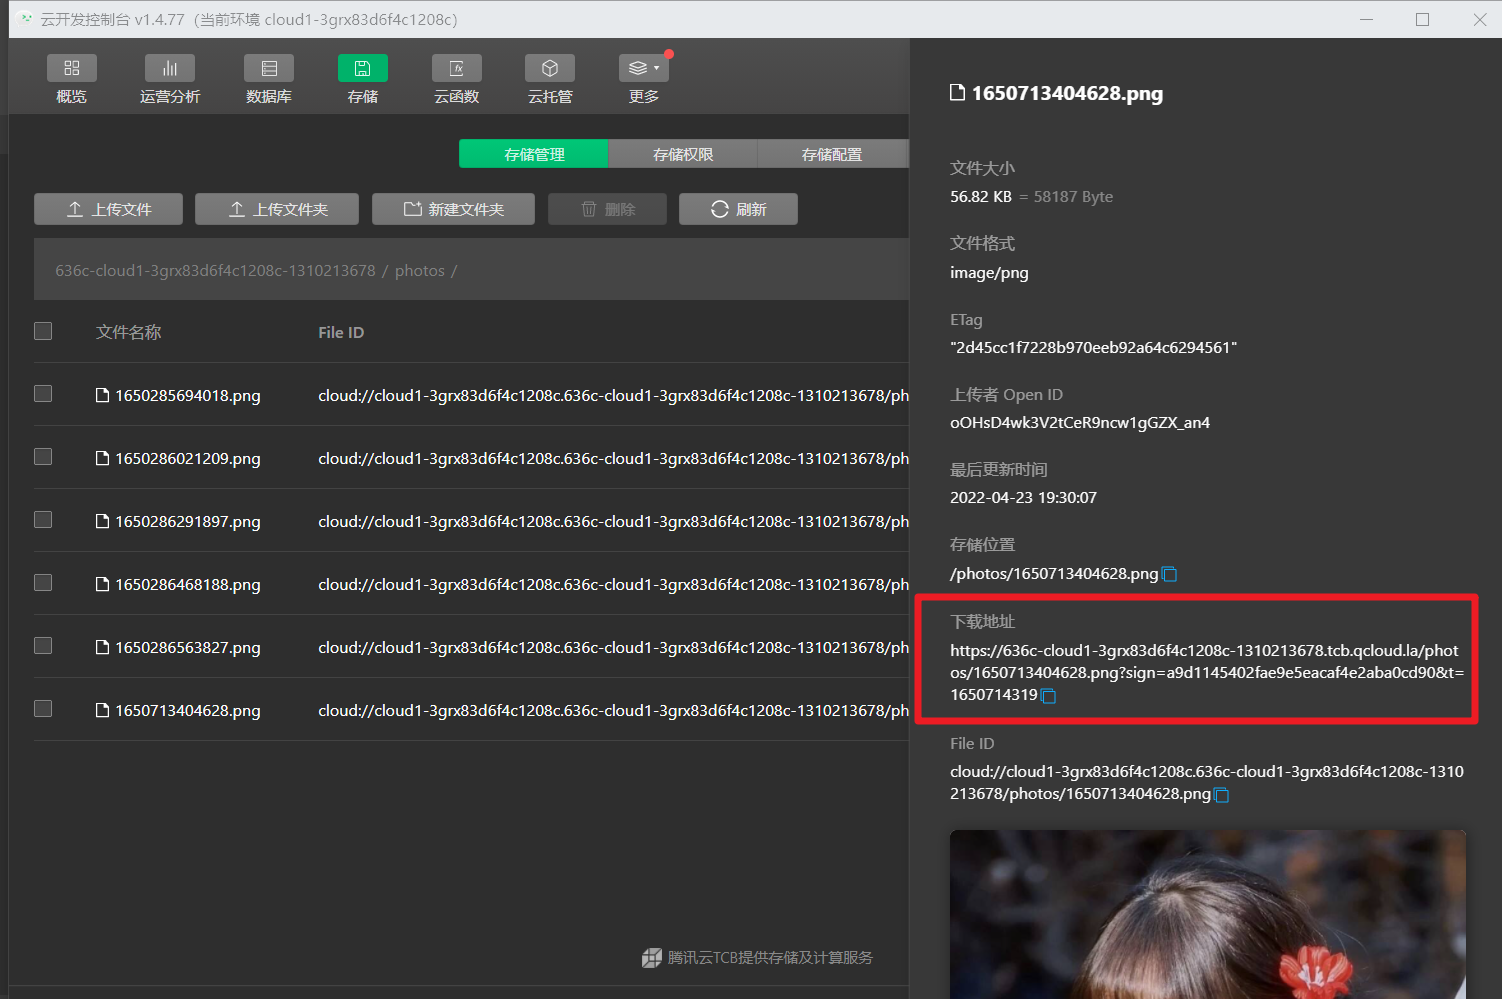The width and height of the screenshot is (1502, 999).
Task: Click the 删除 delete button
Action: pos(607,209)
